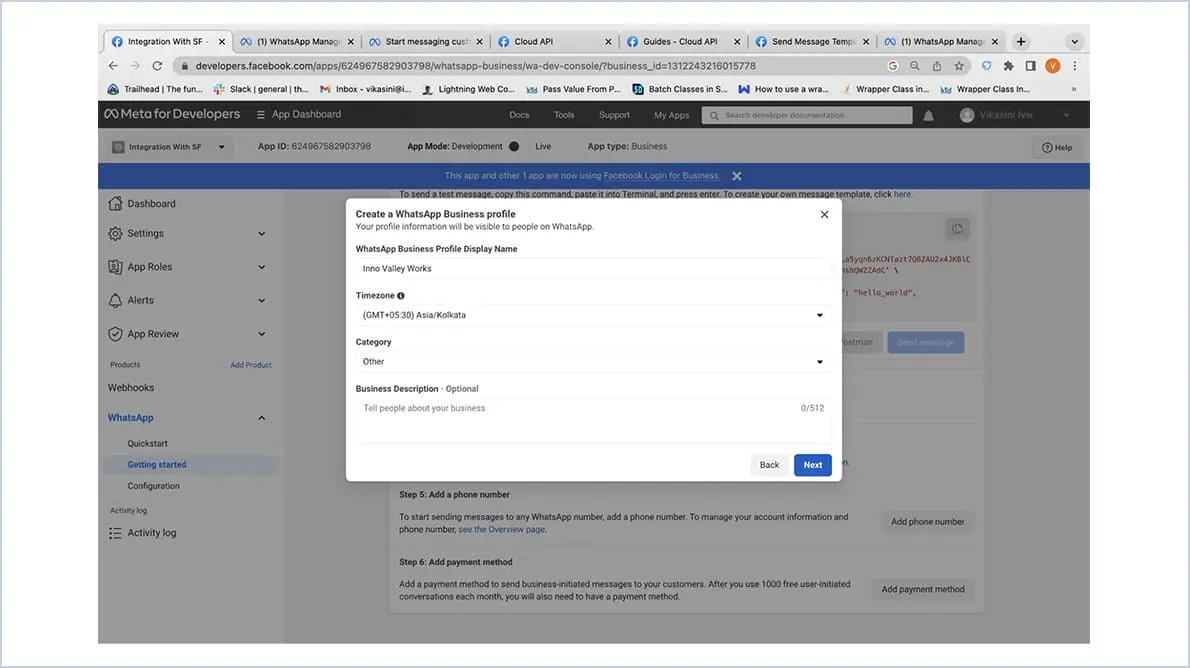Expand the App Review section

tap(262, 334)
